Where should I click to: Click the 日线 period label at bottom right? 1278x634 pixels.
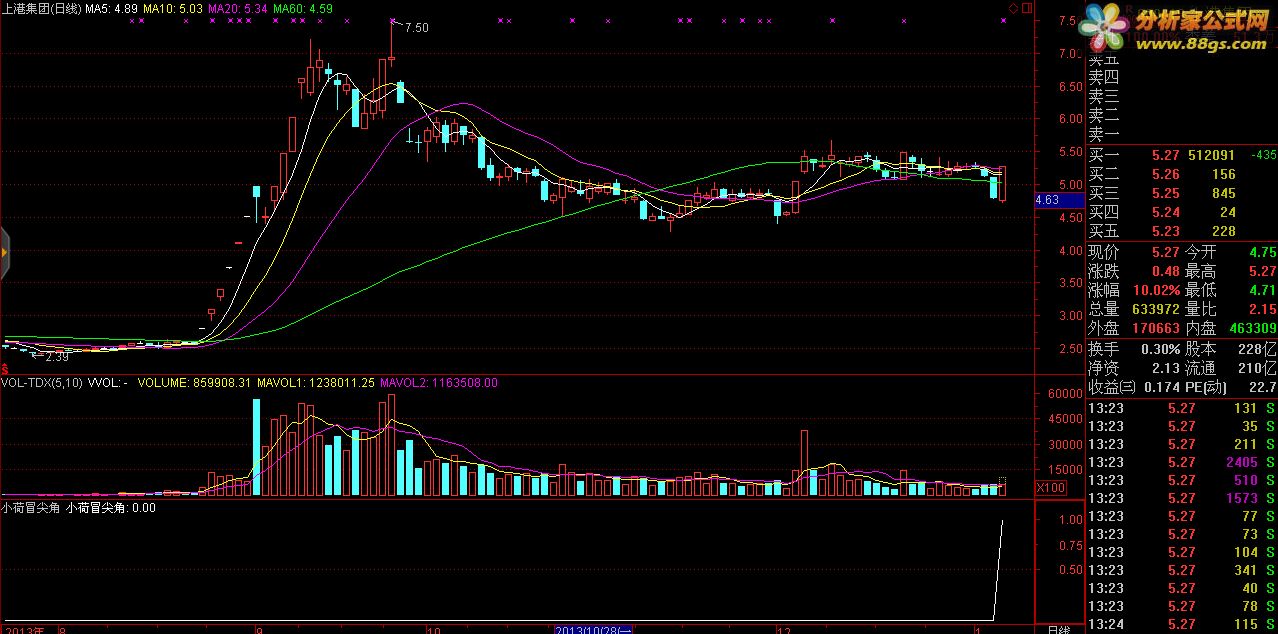click(x=1057, y=630)
